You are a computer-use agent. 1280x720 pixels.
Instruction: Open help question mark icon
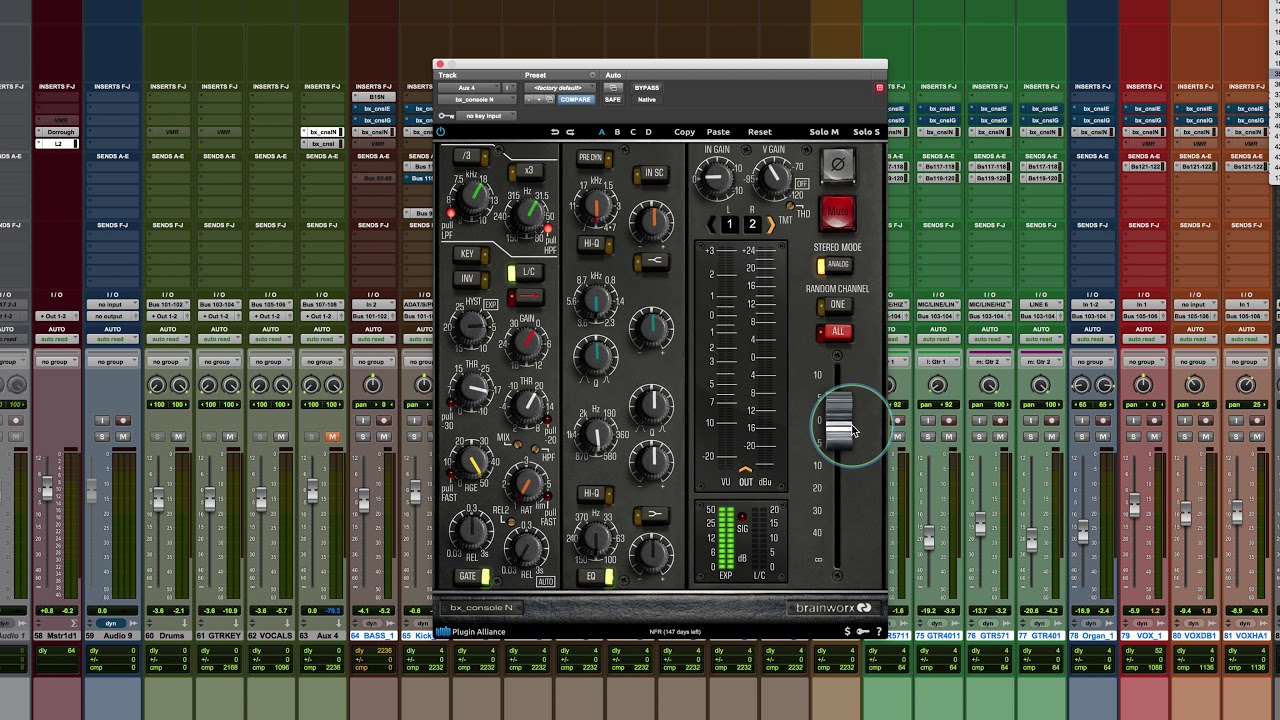(x=879, y=631)
